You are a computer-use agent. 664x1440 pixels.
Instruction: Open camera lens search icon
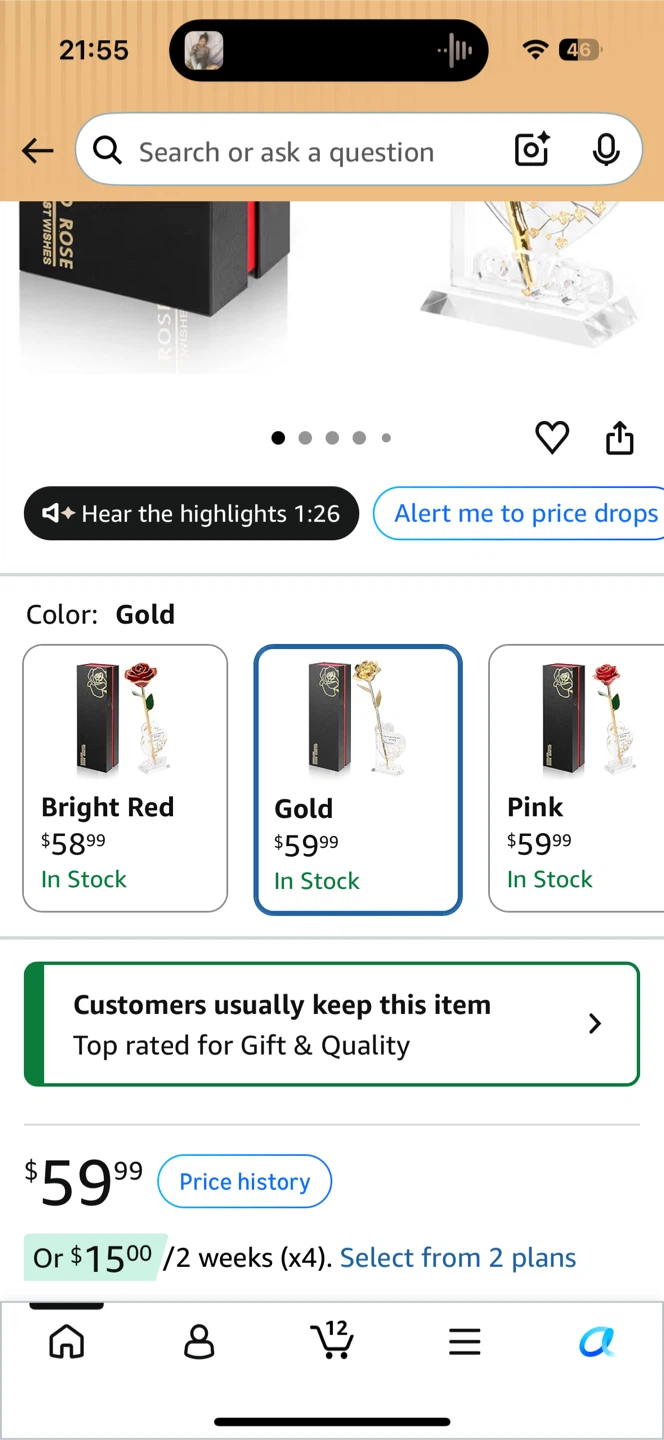tap(532, 150)
